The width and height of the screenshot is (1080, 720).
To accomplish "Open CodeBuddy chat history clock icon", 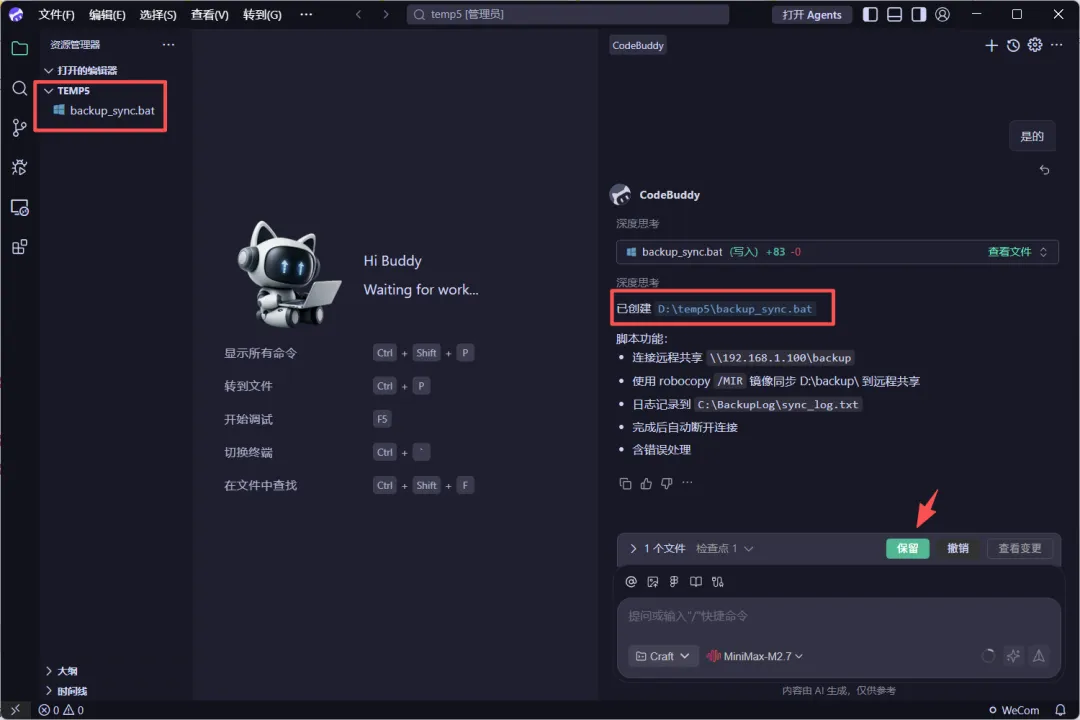I will [1013, 45].
